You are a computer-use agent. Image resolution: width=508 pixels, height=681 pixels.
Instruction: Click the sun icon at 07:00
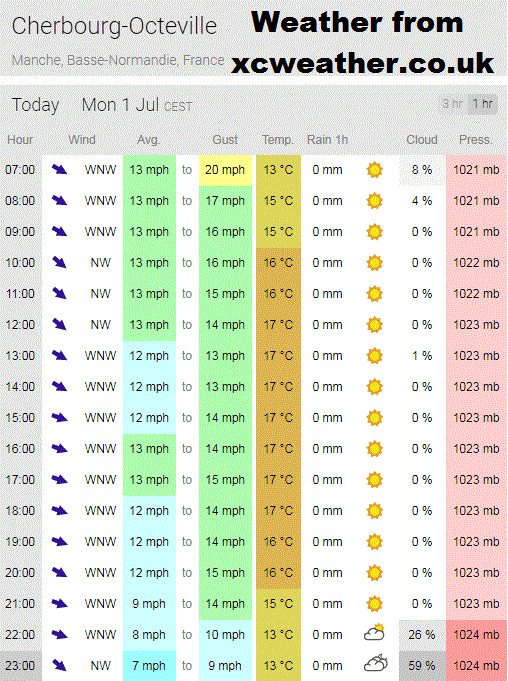(x=374, y=170)
